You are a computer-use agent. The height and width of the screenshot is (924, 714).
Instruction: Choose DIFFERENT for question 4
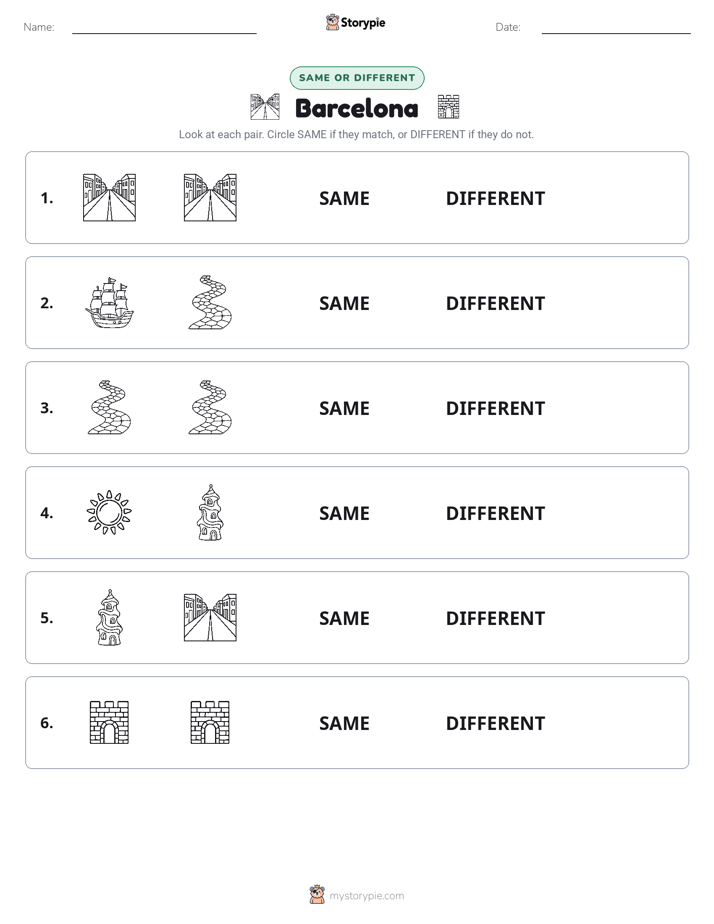click(x=495, y=513)
